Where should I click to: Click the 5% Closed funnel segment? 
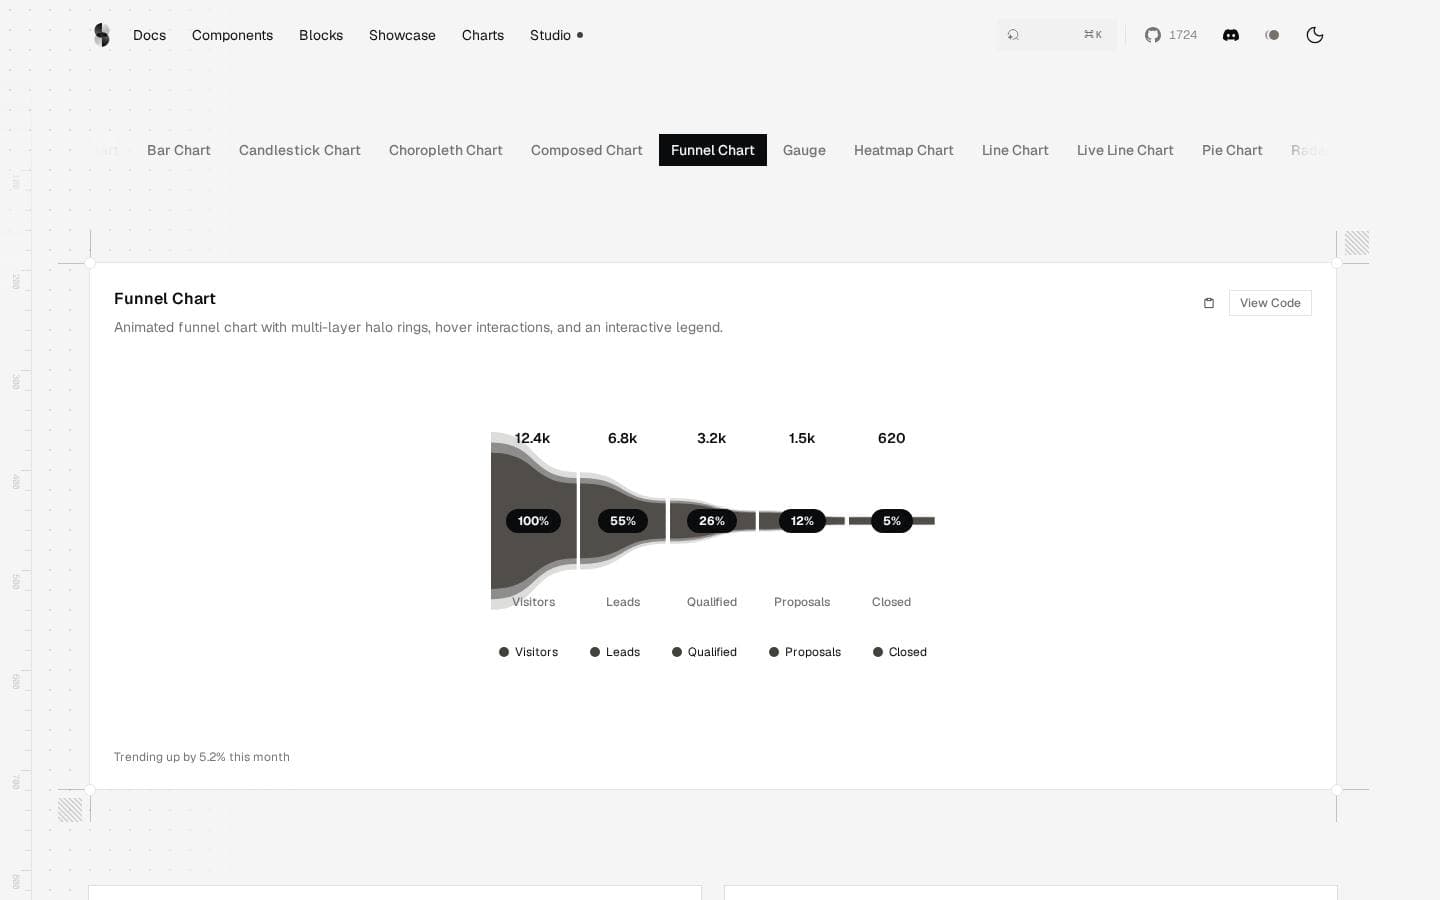tap(892, 521)
